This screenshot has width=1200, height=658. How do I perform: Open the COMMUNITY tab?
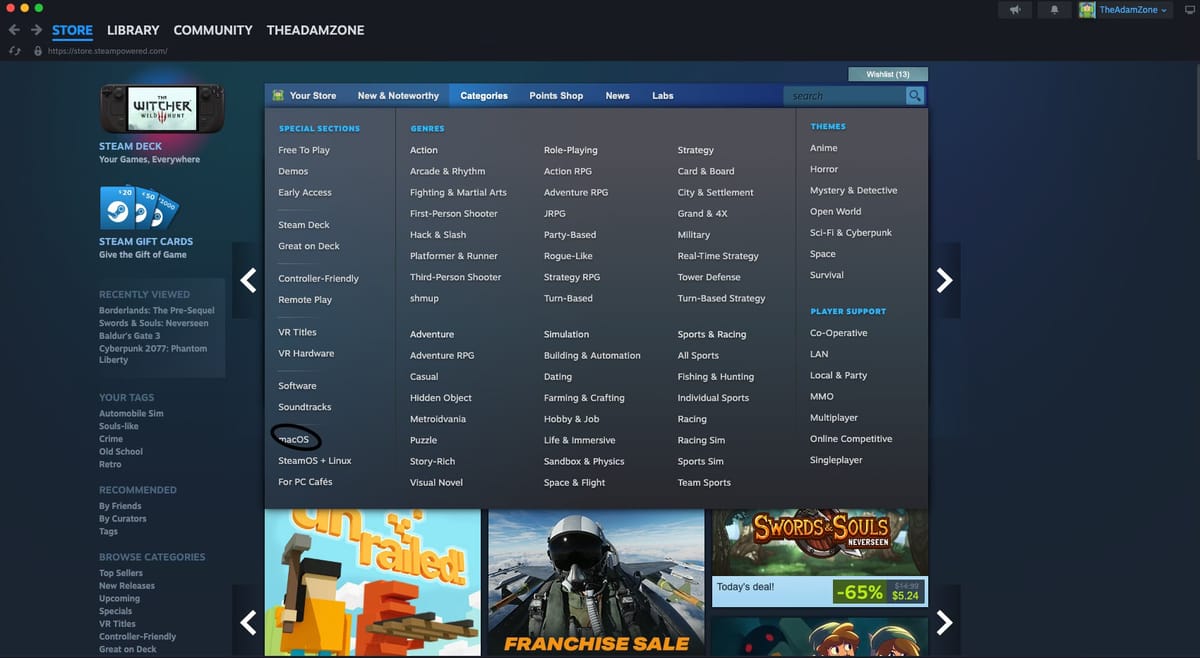coord(213,30)
